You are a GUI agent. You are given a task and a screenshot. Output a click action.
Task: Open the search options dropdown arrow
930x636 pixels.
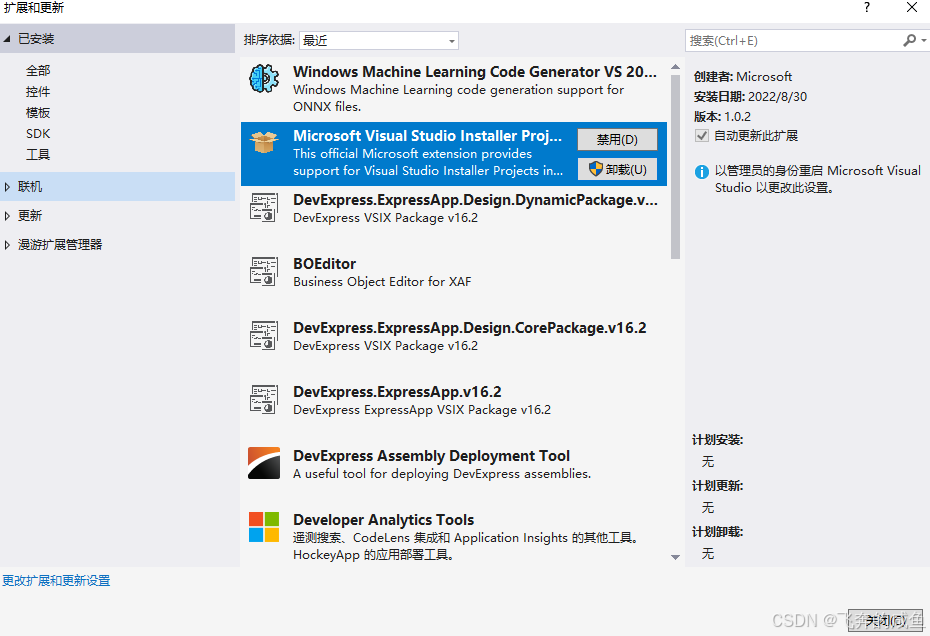click(923, 40)
